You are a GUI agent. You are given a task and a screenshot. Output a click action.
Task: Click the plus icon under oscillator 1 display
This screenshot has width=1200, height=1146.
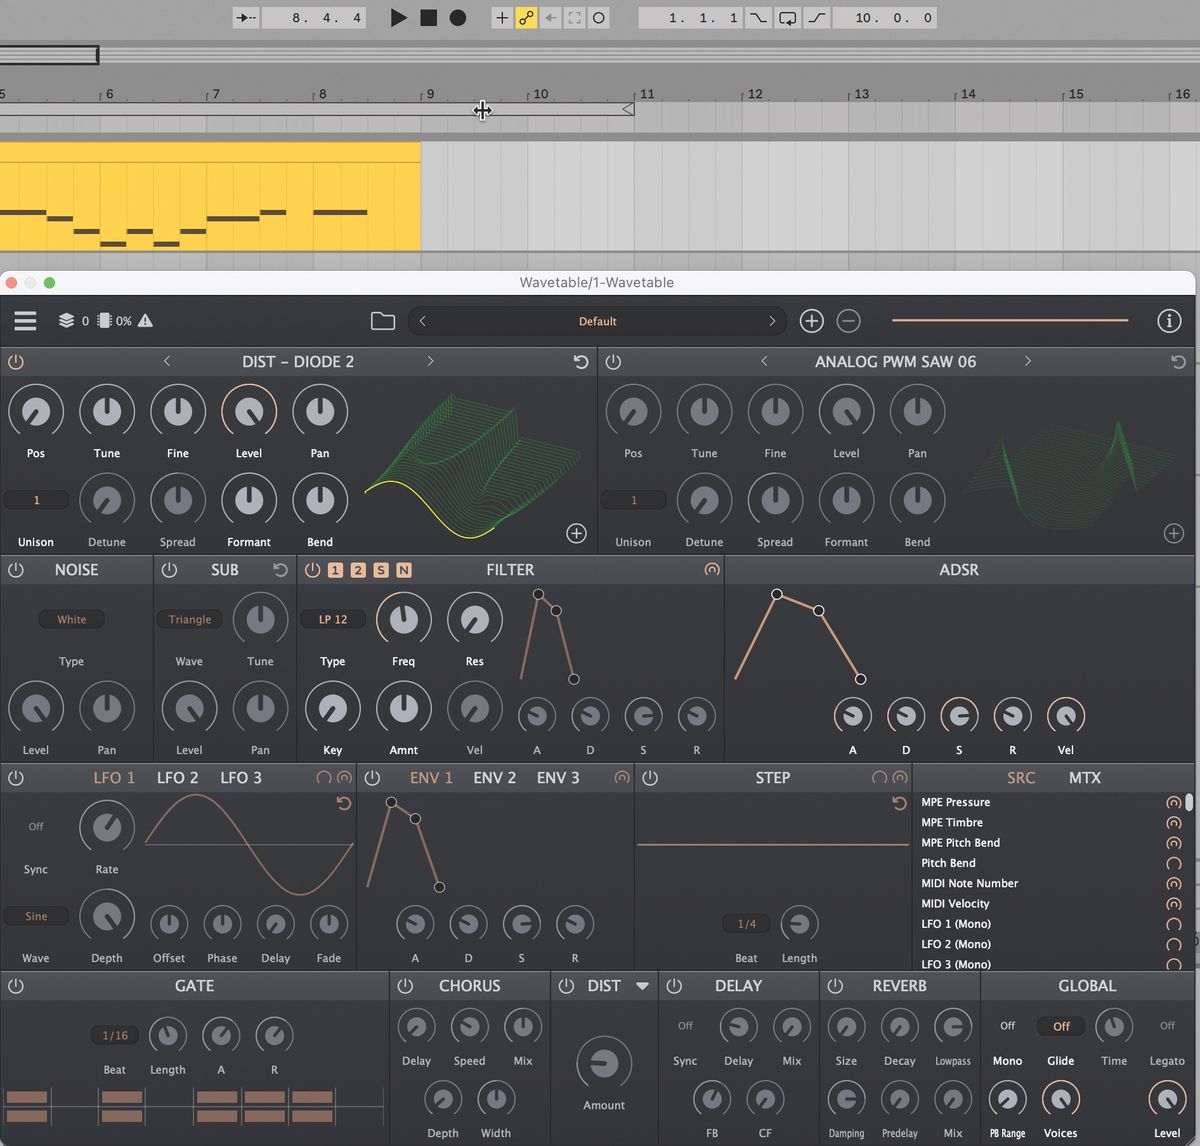pos(576,533)
